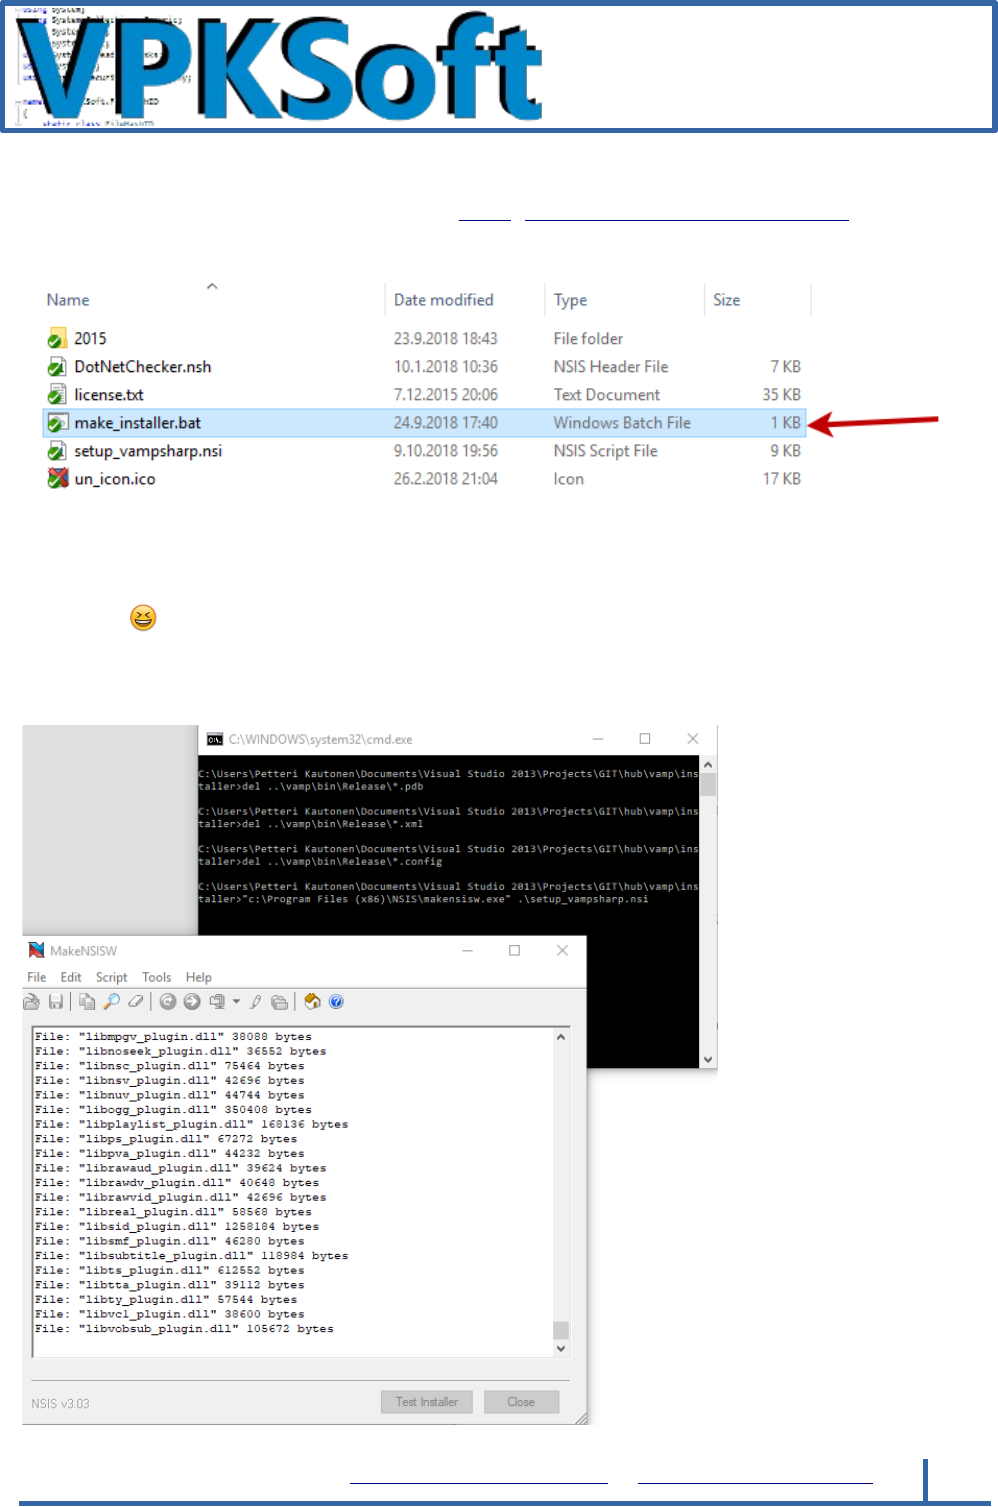Viewport: 998px width, 1507px height.
Task: Sort files by Date modified column header
Action: click(x=444, y=300)
